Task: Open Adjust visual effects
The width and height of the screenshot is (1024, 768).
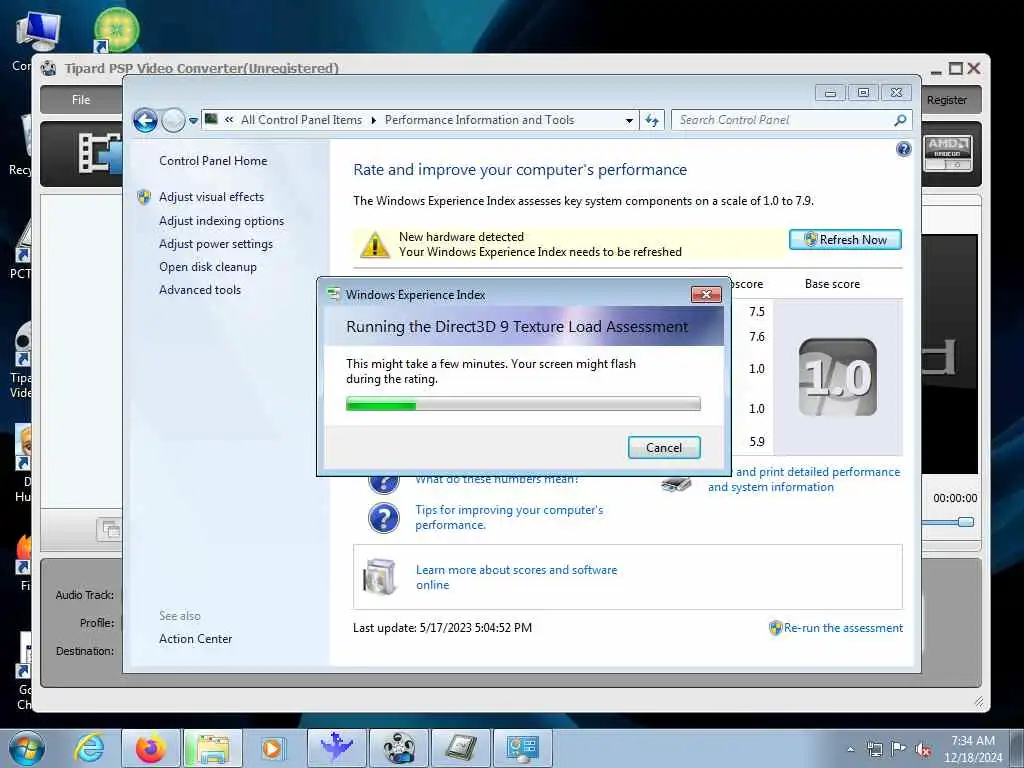Action: (x=212, y=197)
